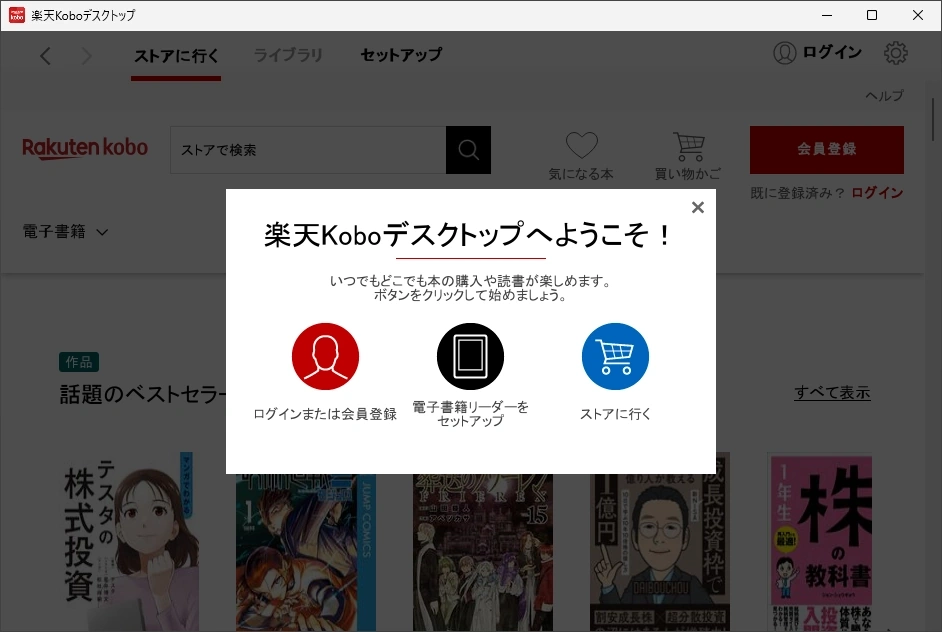Click すべて表示 to show all bestsellers

832,393
